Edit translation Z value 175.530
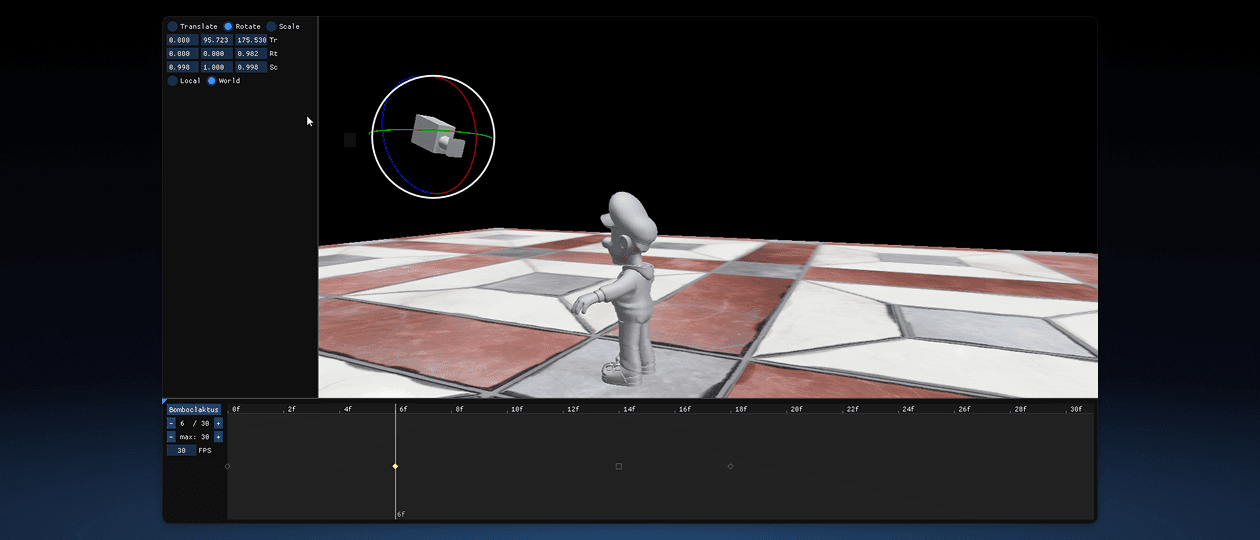This screenshot has width=1260, height=540. [x=251, y=40]
